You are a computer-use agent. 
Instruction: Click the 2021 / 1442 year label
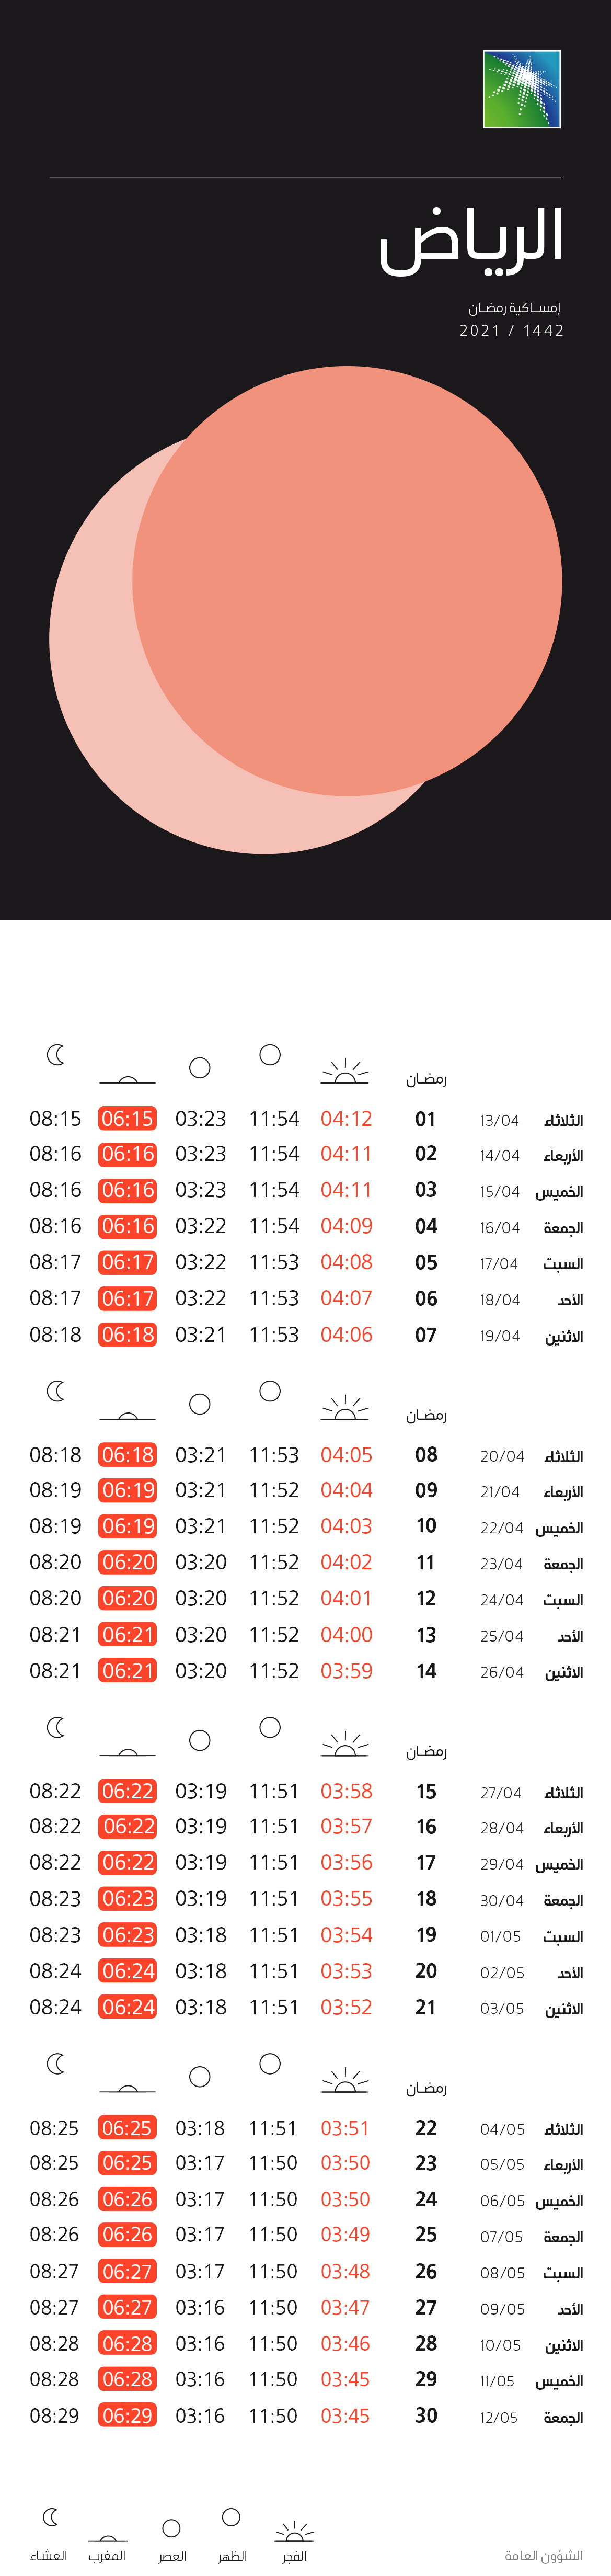click(512, 330)
